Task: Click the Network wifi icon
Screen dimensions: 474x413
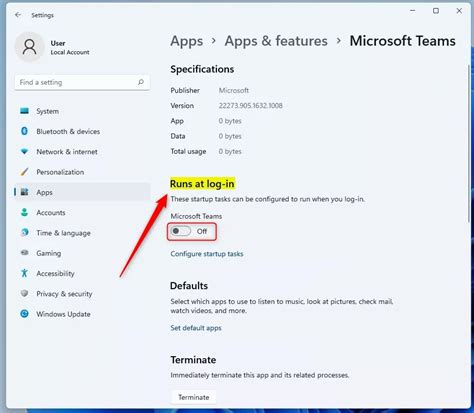Action: coord(24,152)
